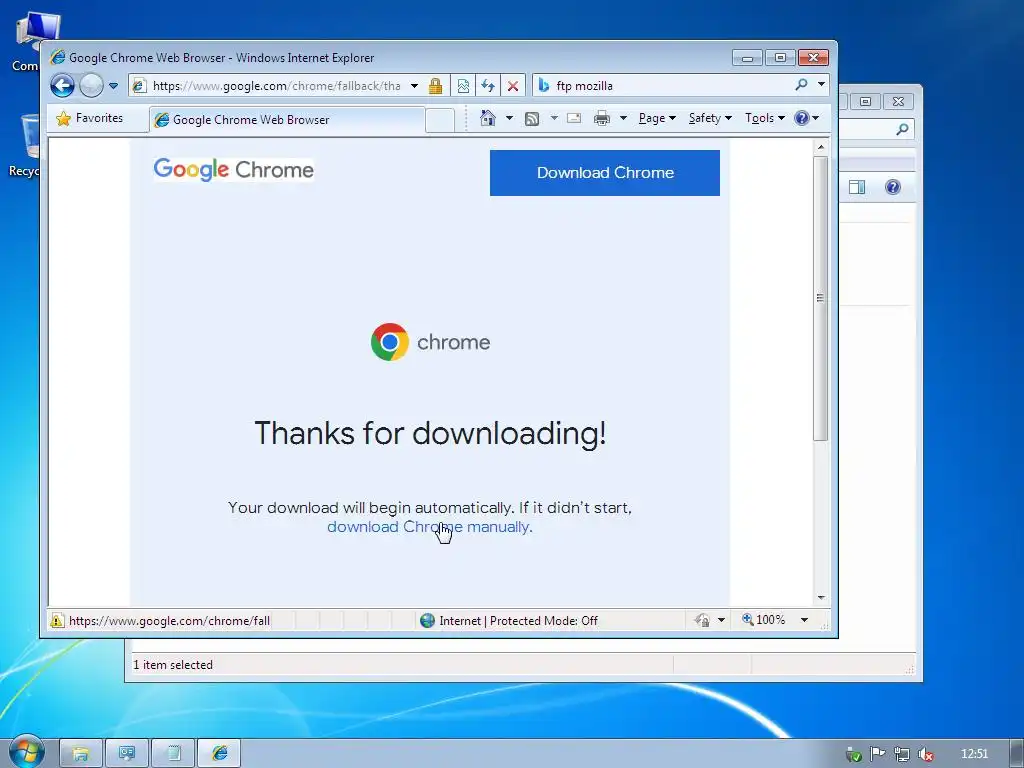Image resolution: width=1024 pixels, height=768 pixels.
Task: Click the vertical scrollbar up arrow
Action: 821,148
